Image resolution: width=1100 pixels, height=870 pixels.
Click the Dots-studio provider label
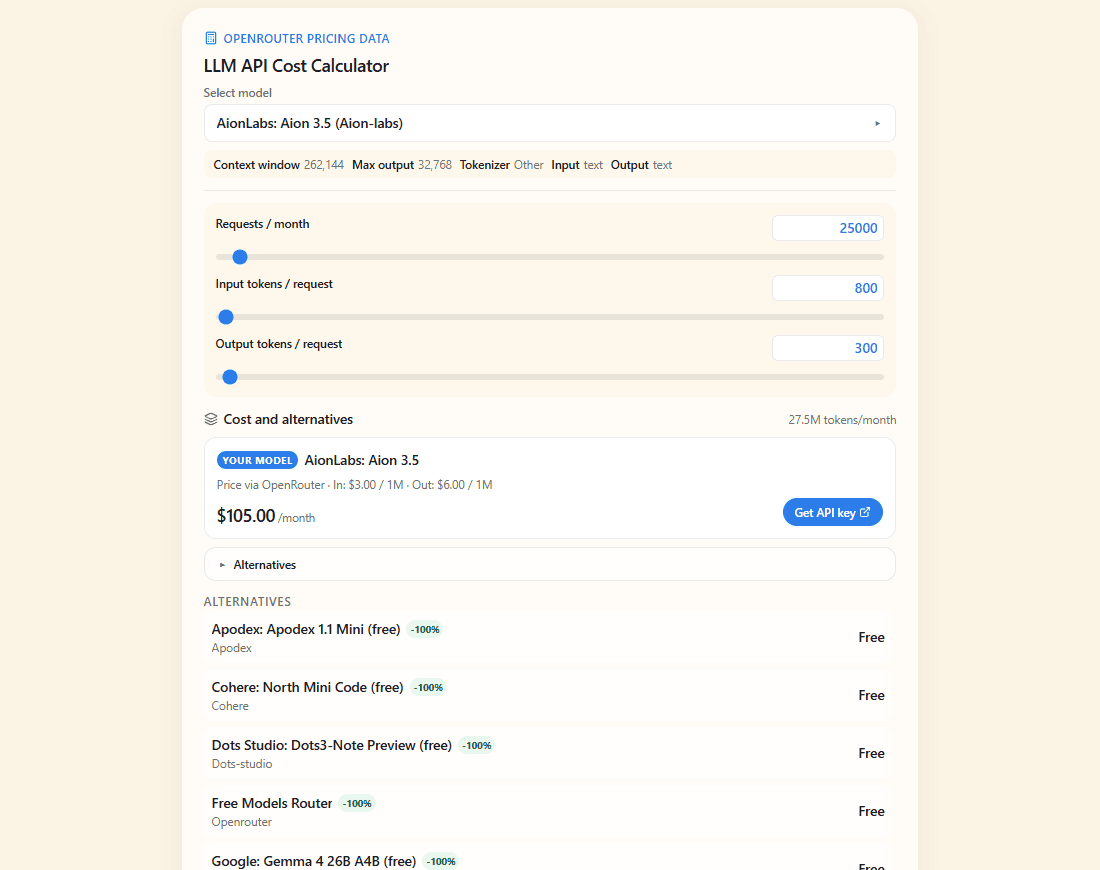[242, 764]
